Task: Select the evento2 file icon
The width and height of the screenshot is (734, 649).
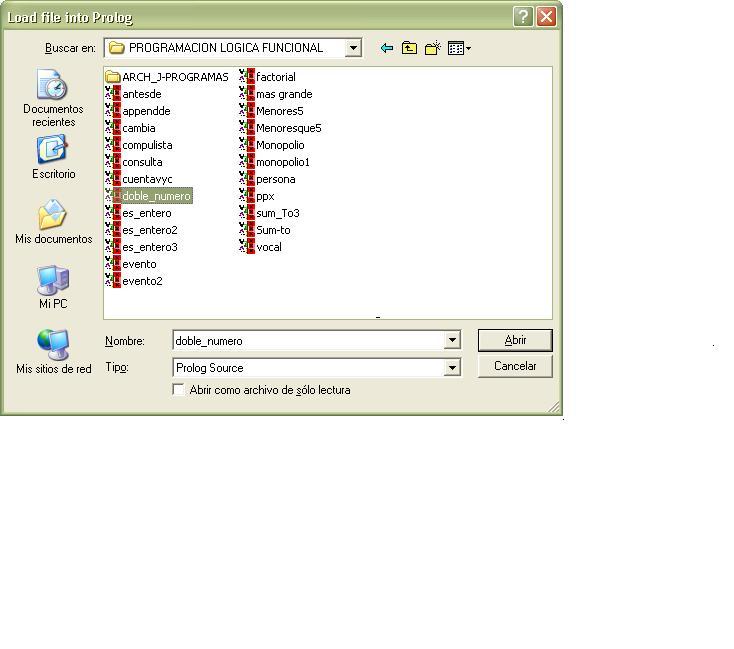Action: coord(113,280)
